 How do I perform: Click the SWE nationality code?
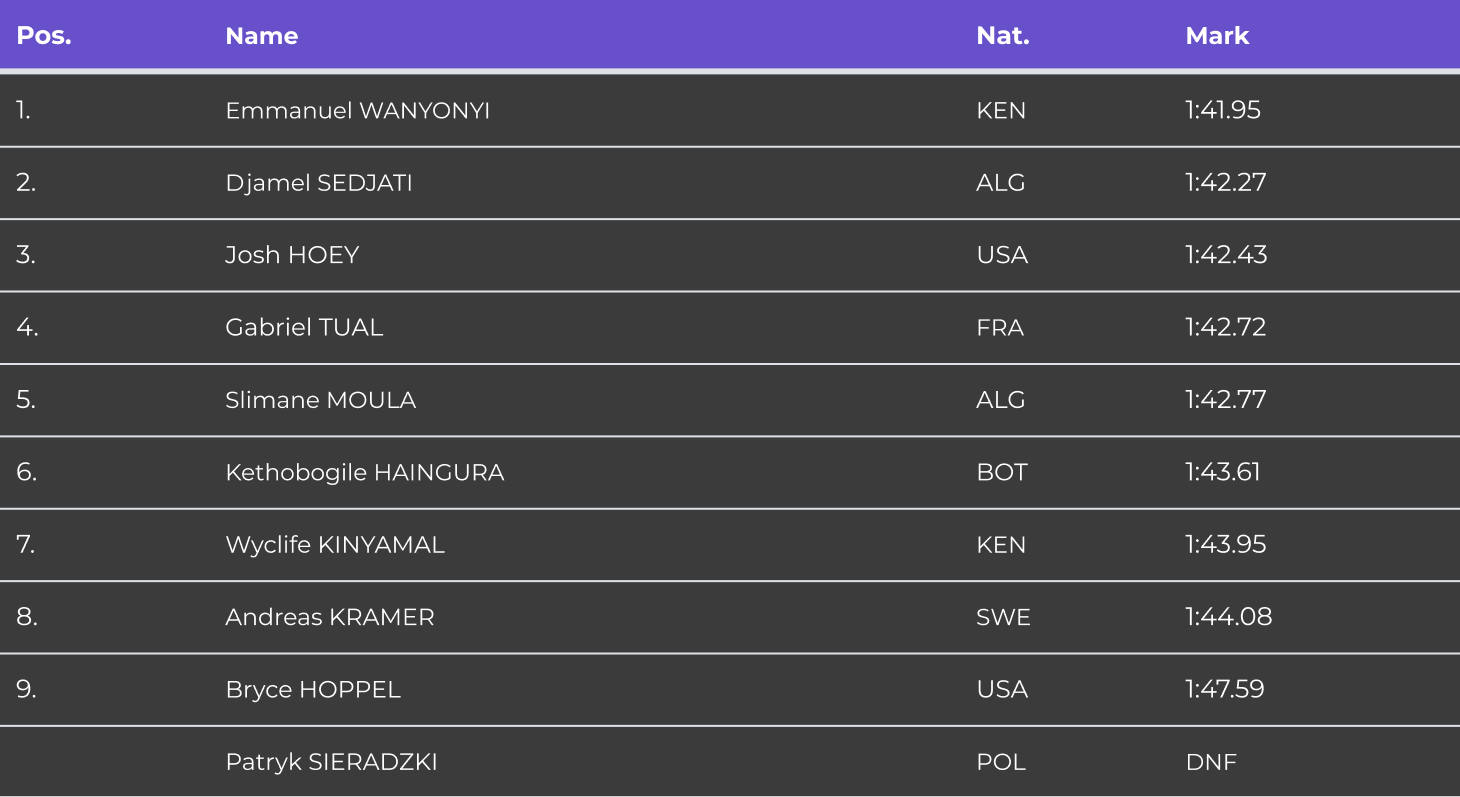(1003, 617)
